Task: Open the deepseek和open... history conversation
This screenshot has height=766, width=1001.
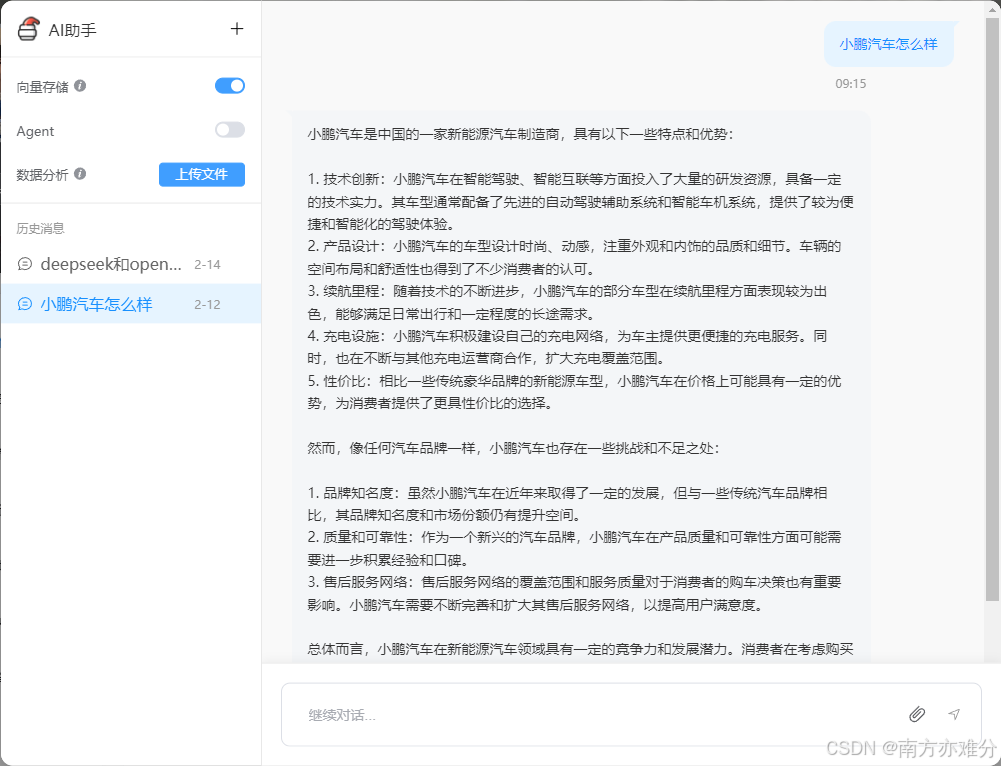Action: [x=131, y=264]
